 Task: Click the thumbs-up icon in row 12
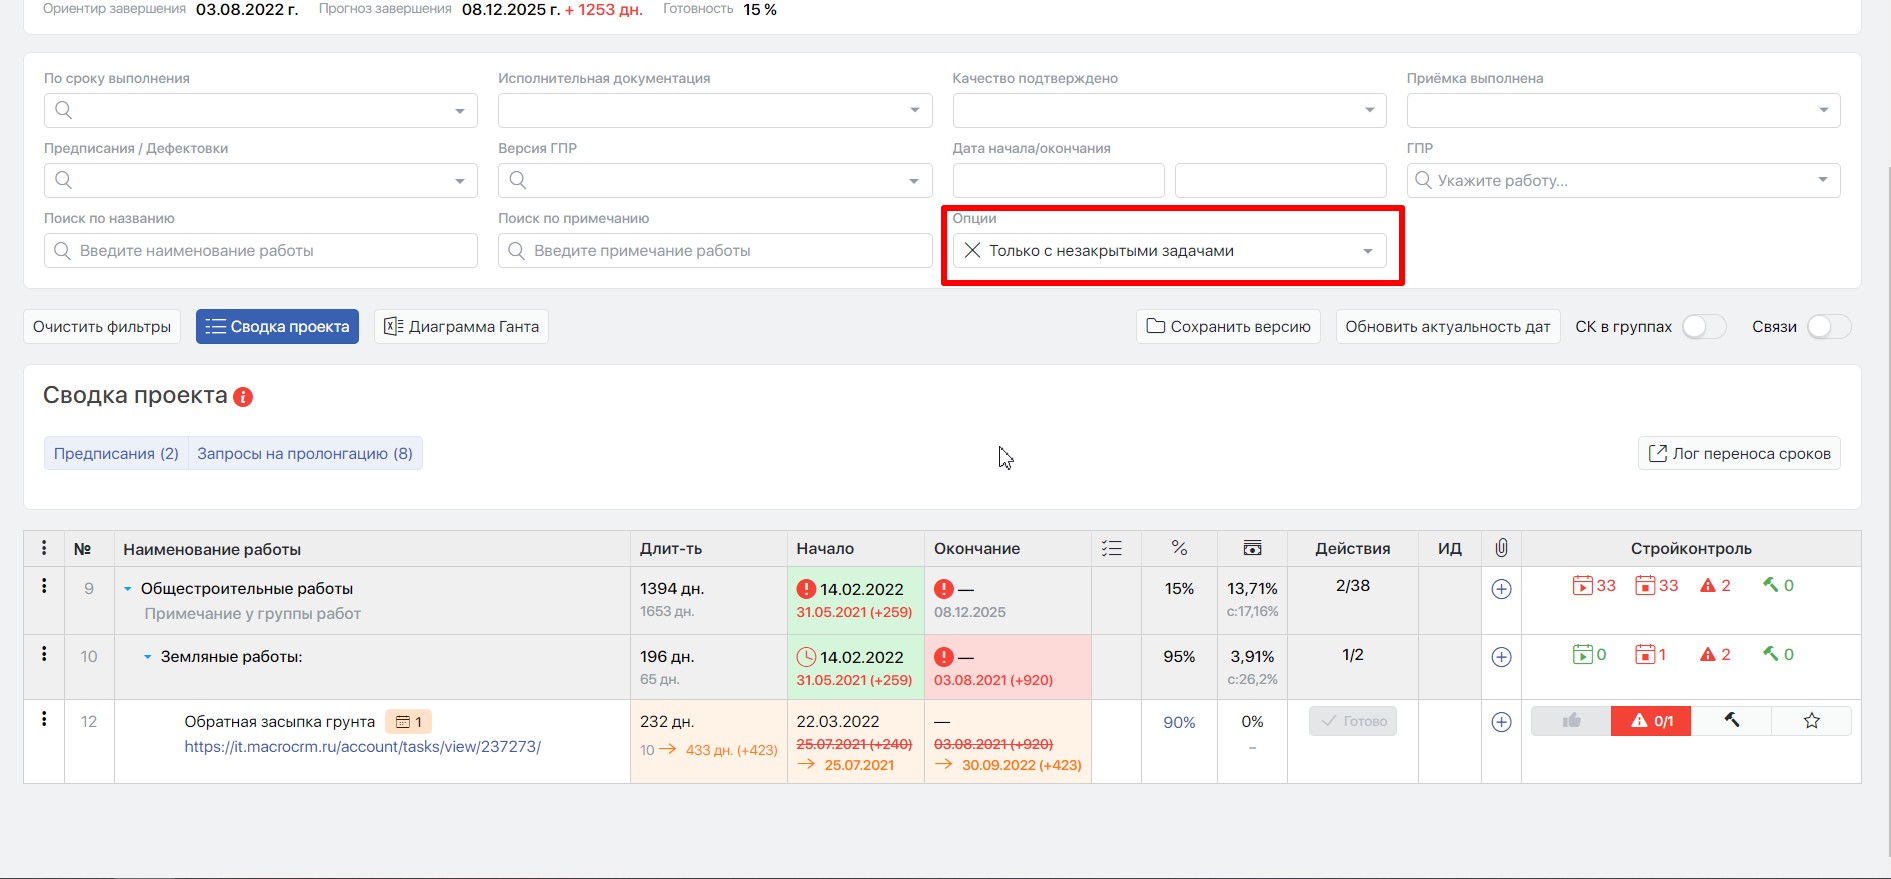(1571, 721)
